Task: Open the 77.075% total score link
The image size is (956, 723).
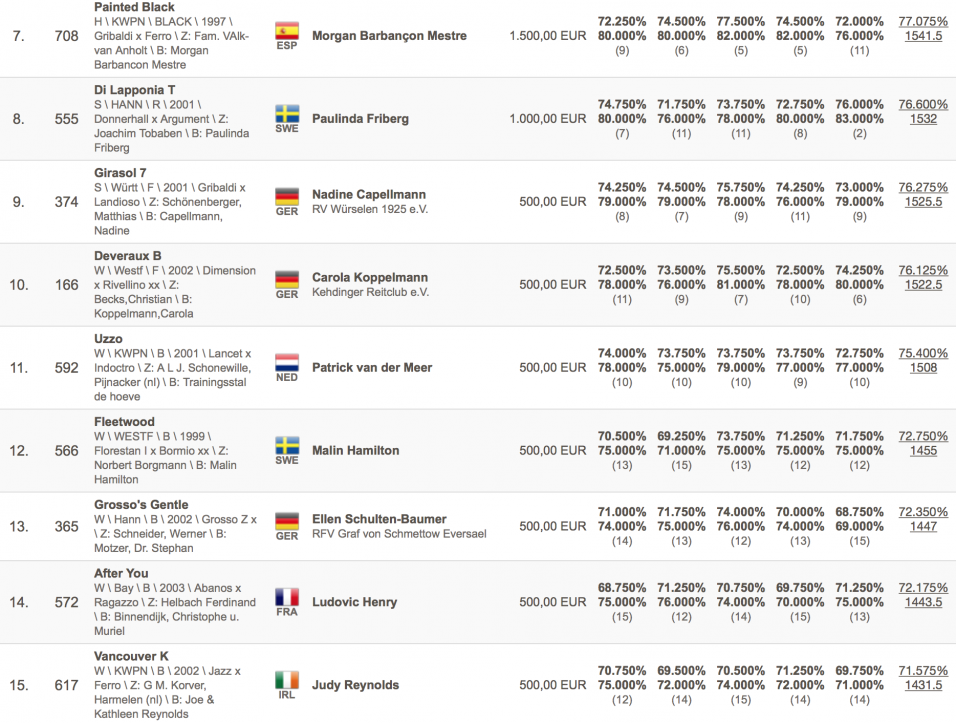Action: (923, 21)
